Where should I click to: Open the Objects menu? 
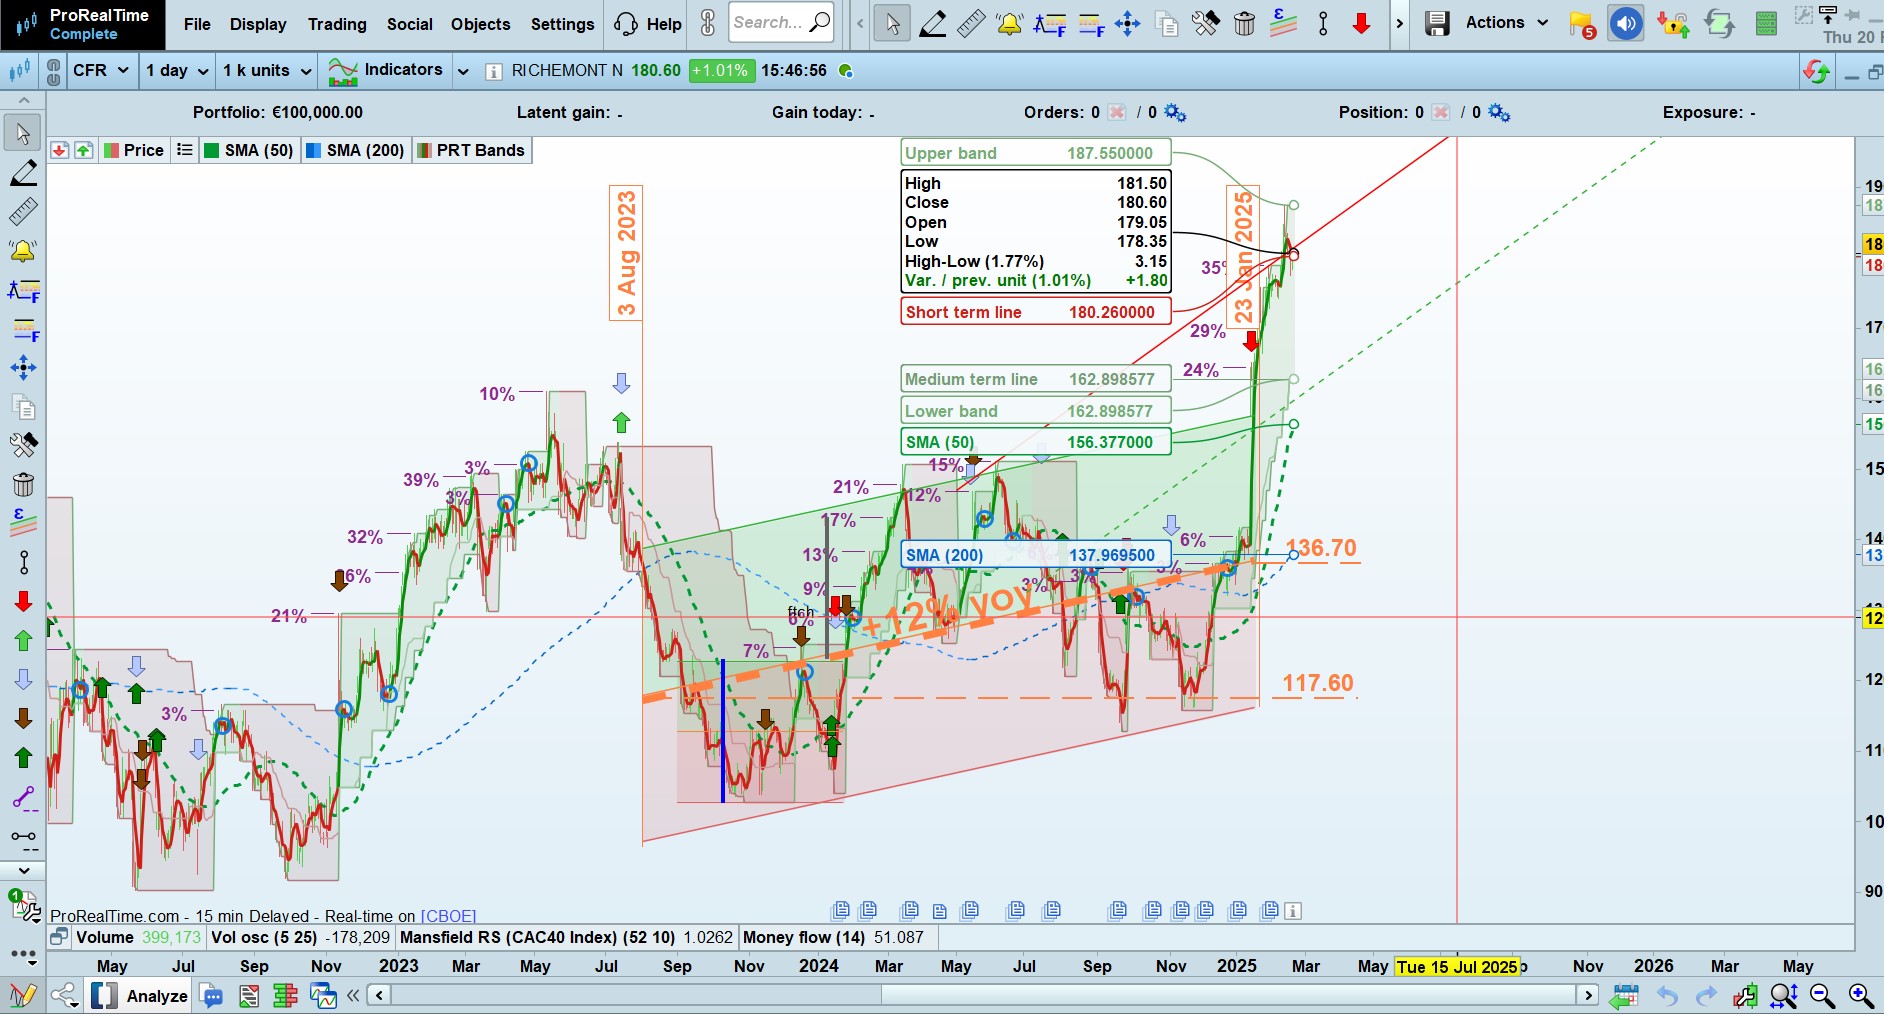click(481, 24)
